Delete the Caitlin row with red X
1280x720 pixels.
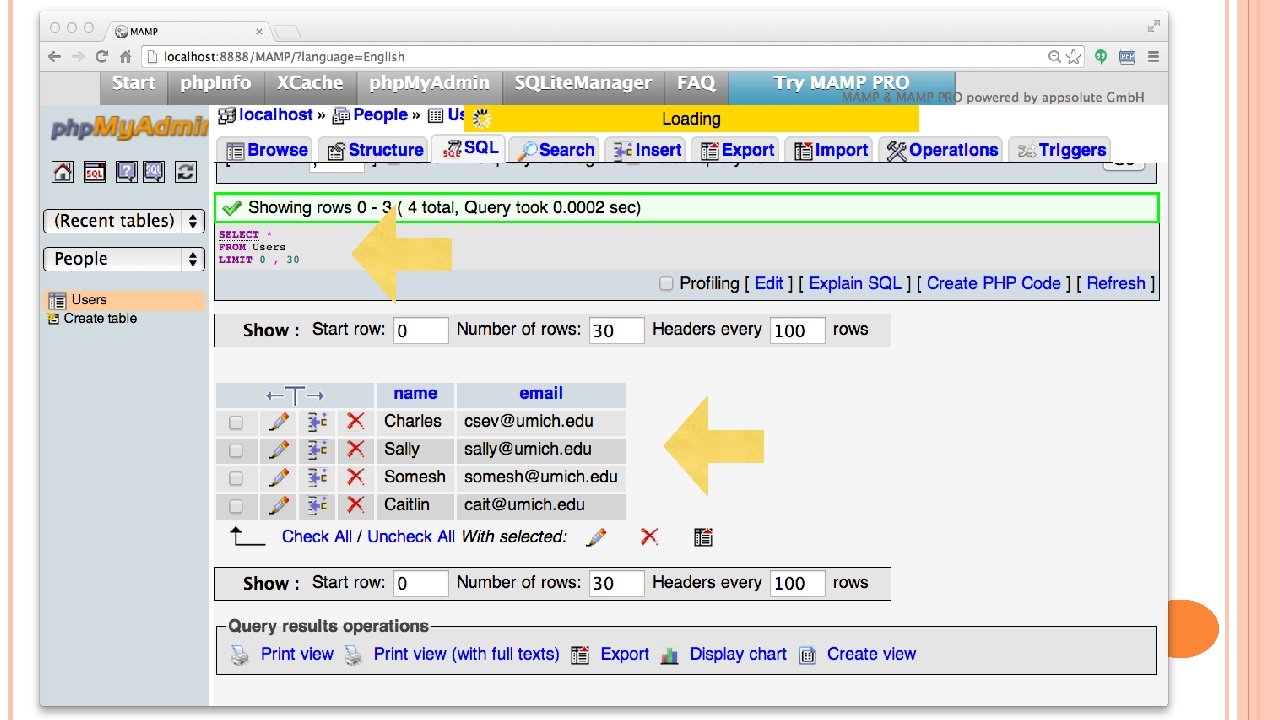click(x=355, y=505)
